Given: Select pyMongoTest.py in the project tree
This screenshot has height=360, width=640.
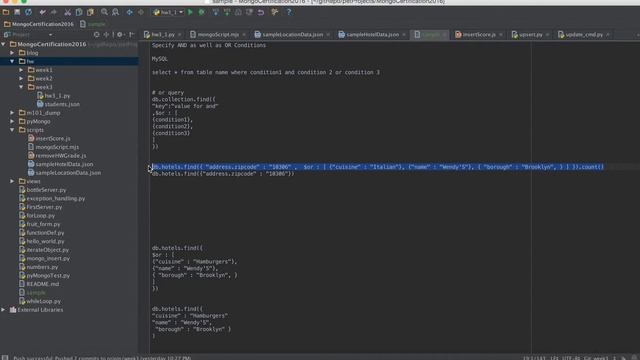Looking at the screenshot, I should click(x=44, y=276).
